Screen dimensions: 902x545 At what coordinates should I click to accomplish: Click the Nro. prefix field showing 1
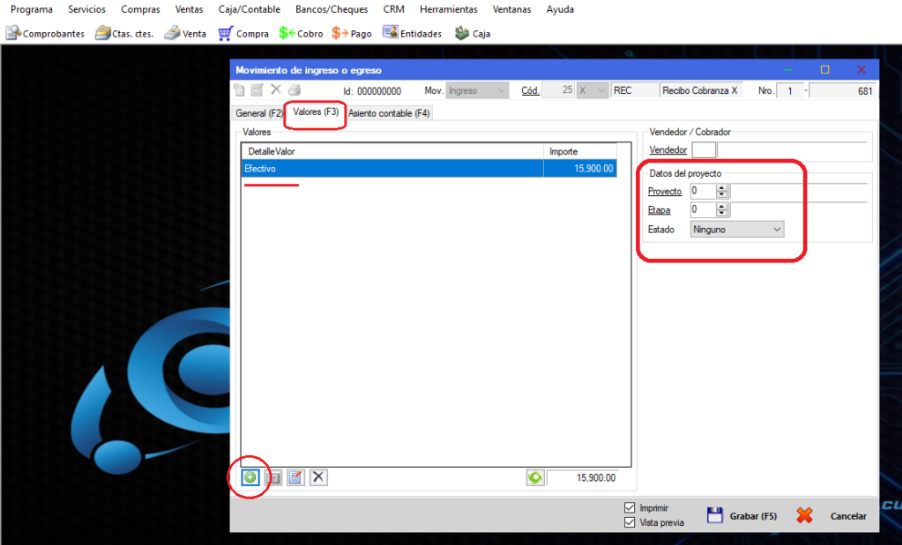790,90
